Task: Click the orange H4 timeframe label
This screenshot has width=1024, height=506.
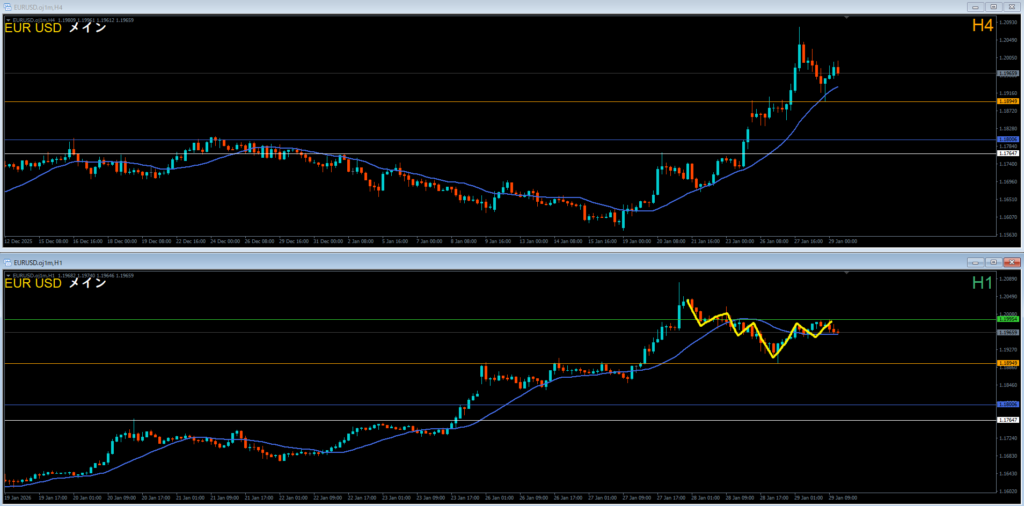Action: 981,27
